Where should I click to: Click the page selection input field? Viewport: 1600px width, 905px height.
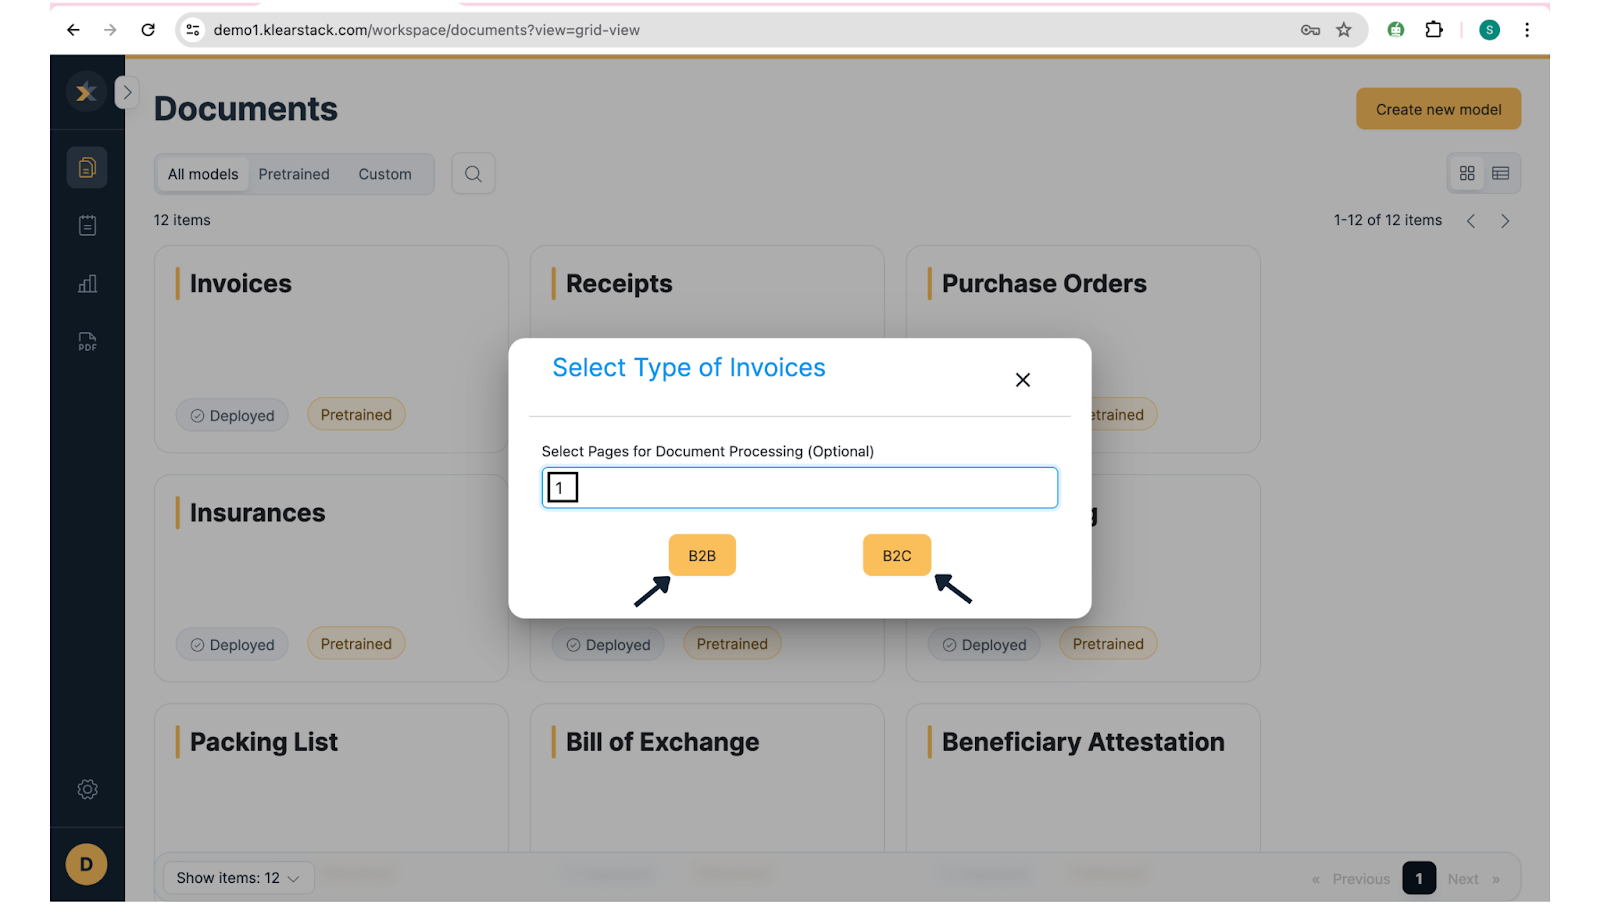(799, 488)
